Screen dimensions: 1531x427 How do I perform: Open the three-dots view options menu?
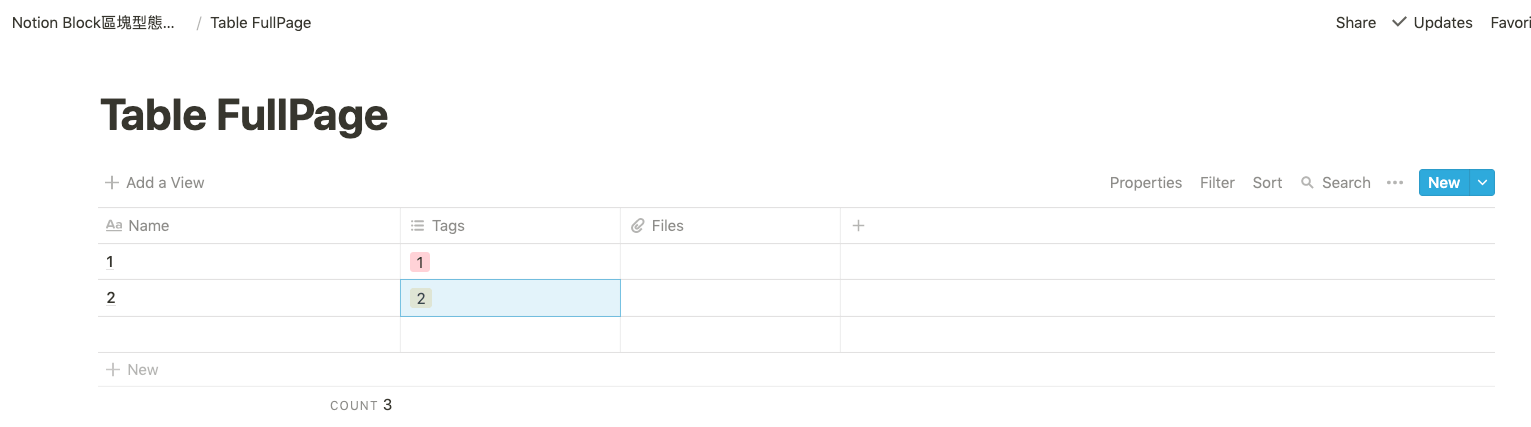click(x=1395, y=183)
